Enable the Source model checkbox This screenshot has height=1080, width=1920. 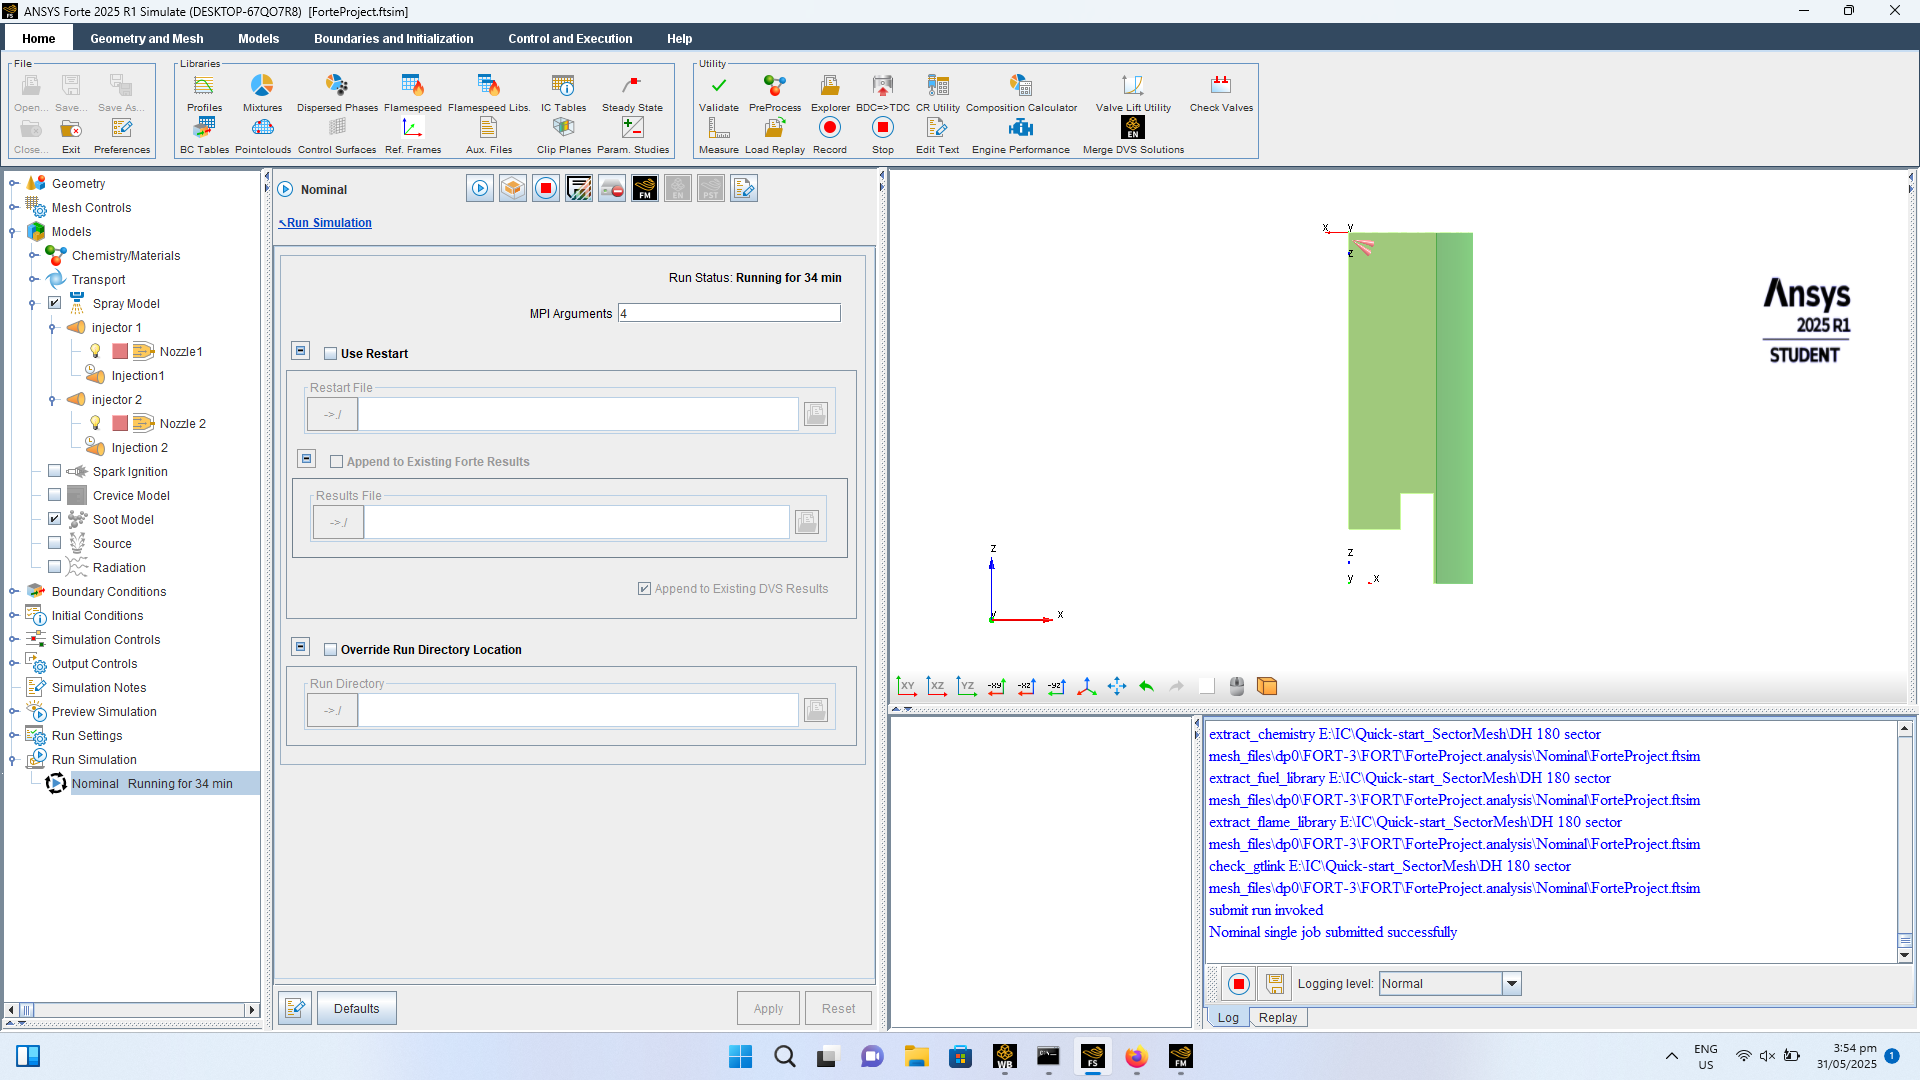click(55, 543)
